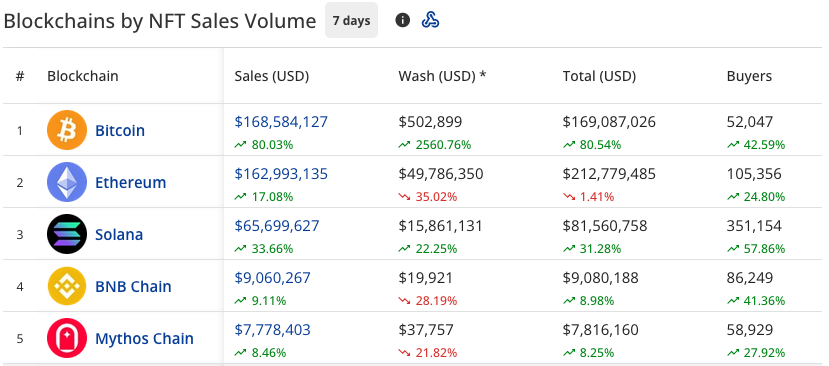Click the Ethereum logo icon
The image size is (829, 366).
(67, 182)
